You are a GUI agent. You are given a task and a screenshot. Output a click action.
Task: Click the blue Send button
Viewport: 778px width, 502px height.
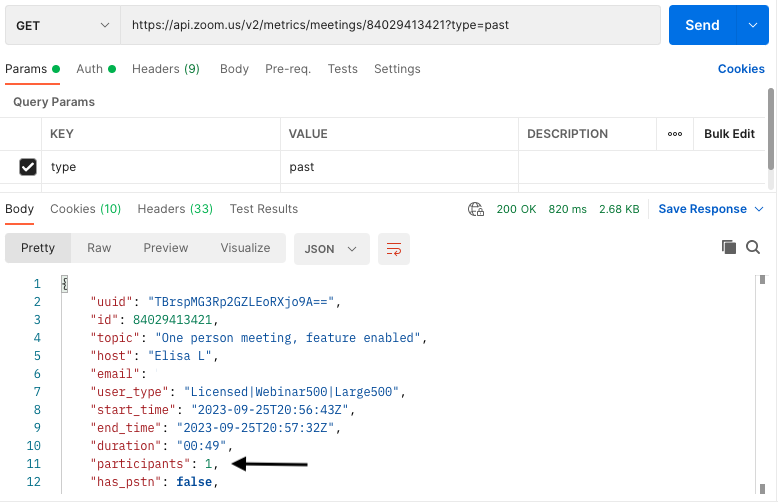pyautogui.click(x=702, y=25)
